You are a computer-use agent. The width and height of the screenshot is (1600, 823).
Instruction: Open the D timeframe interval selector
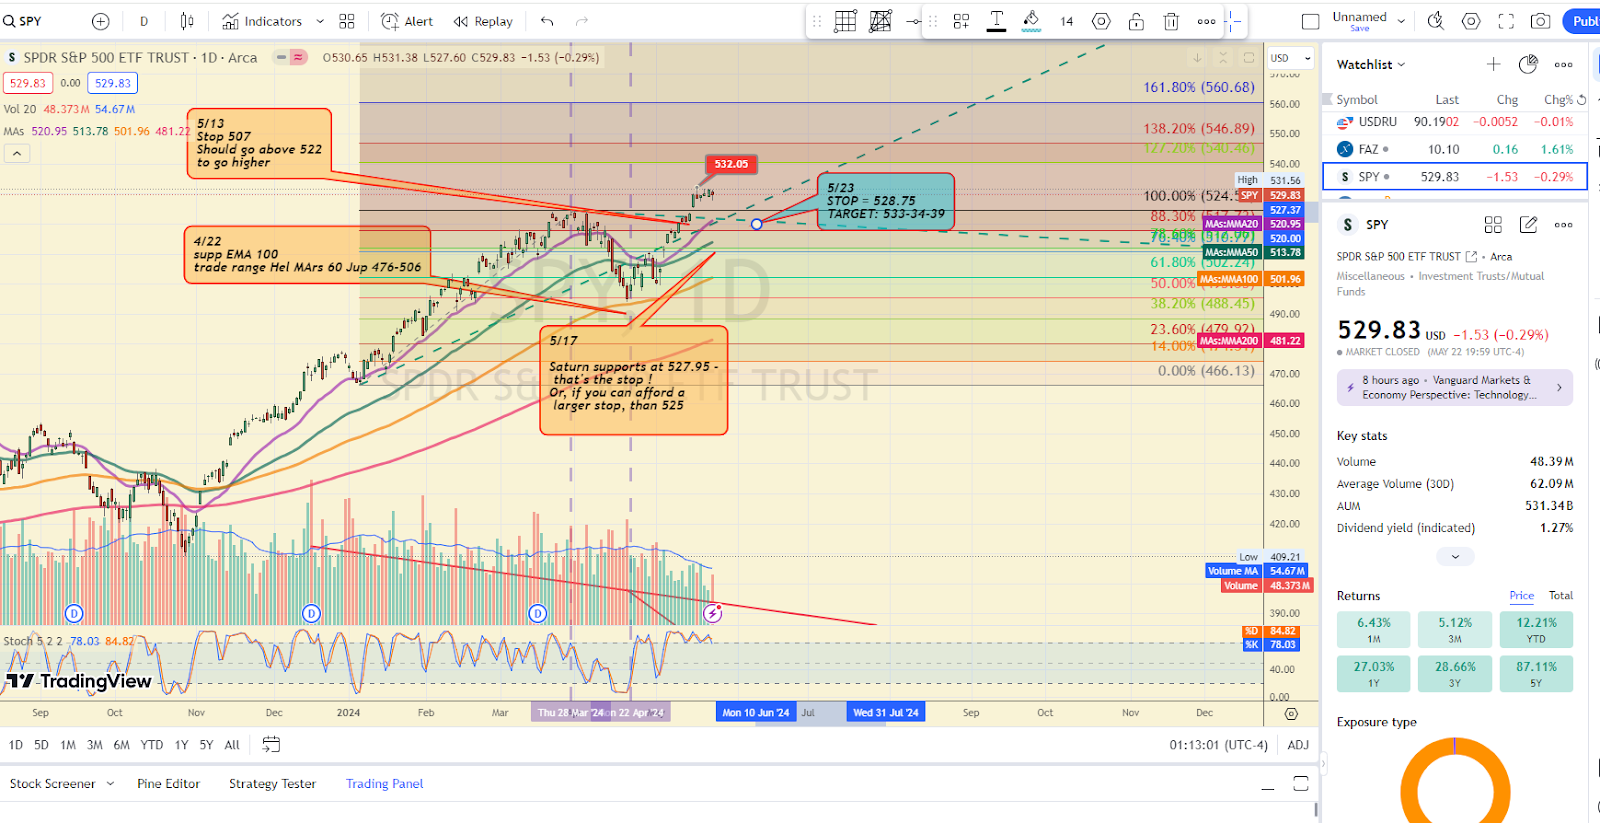[144, 21]
